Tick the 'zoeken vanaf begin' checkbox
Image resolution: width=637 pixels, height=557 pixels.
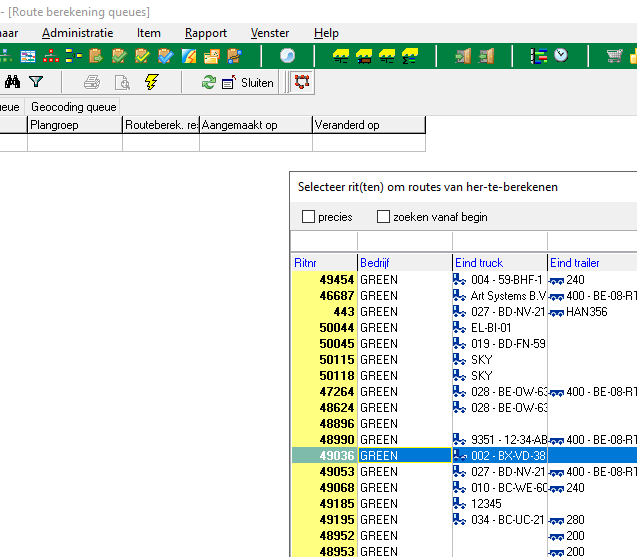pos(383,217)
